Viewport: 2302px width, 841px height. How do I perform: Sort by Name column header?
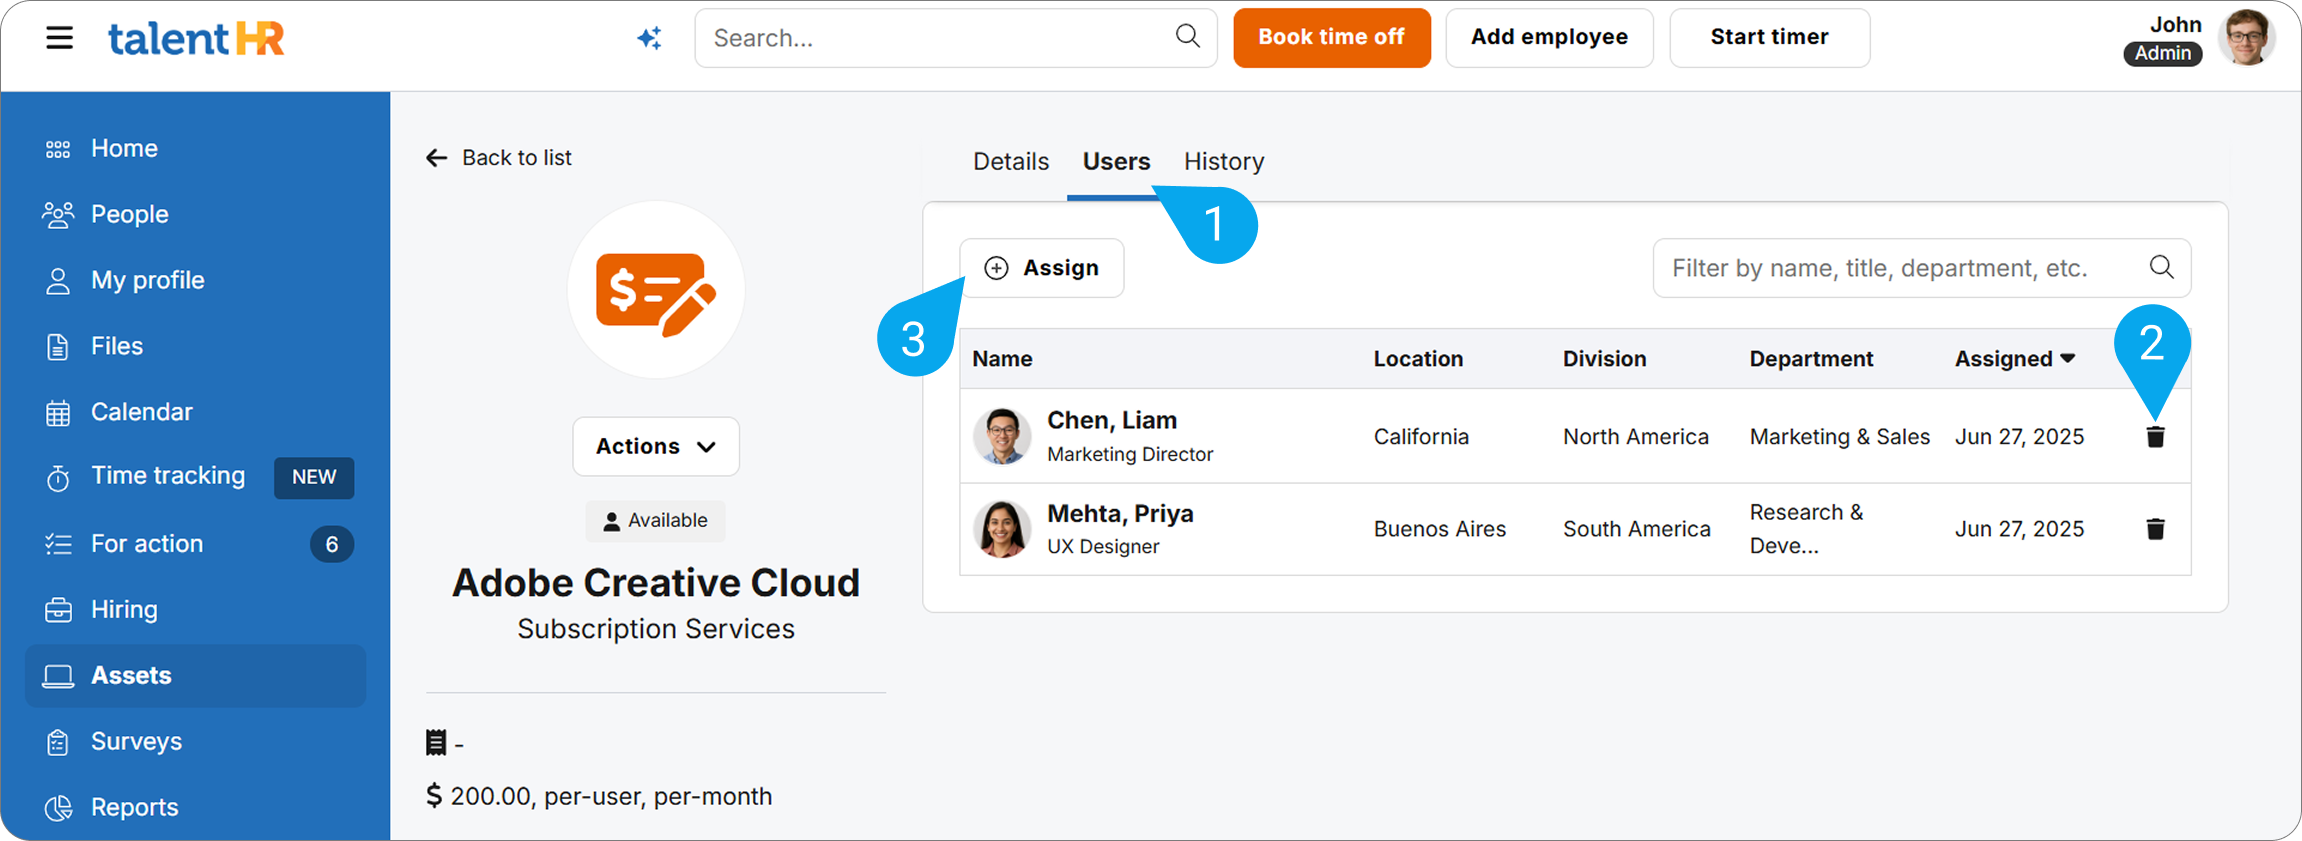pyautogui.click(x=1002, y=359)
